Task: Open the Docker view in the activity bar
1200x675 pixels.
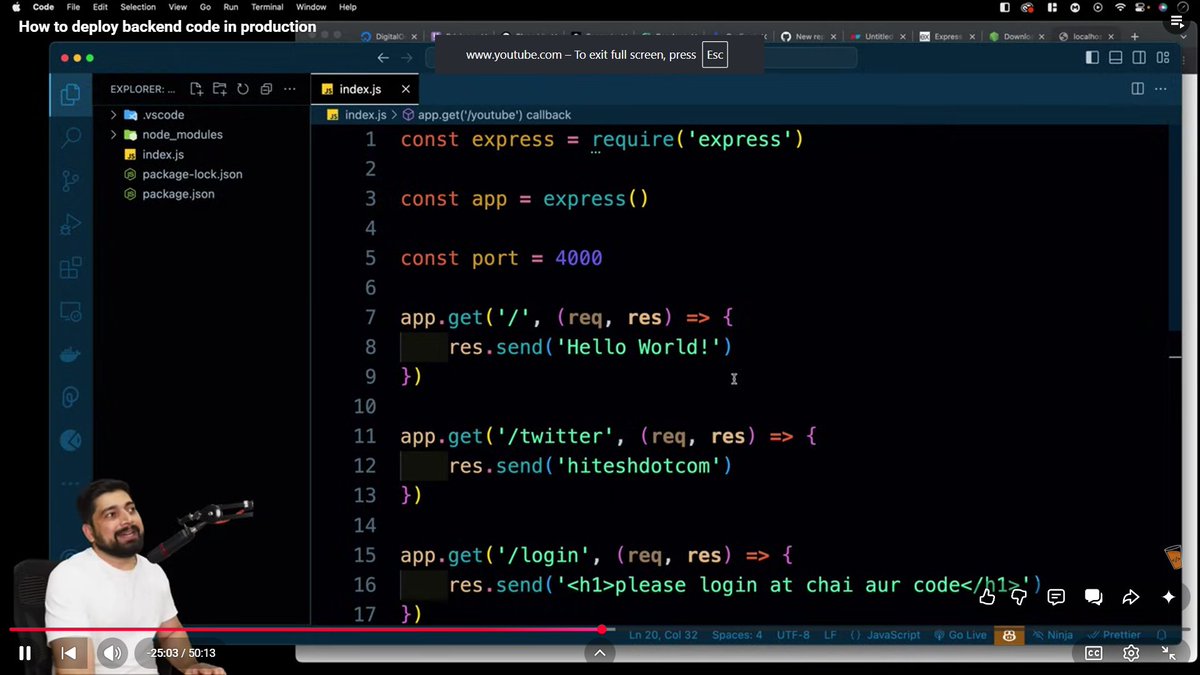Action: point(71,355)
